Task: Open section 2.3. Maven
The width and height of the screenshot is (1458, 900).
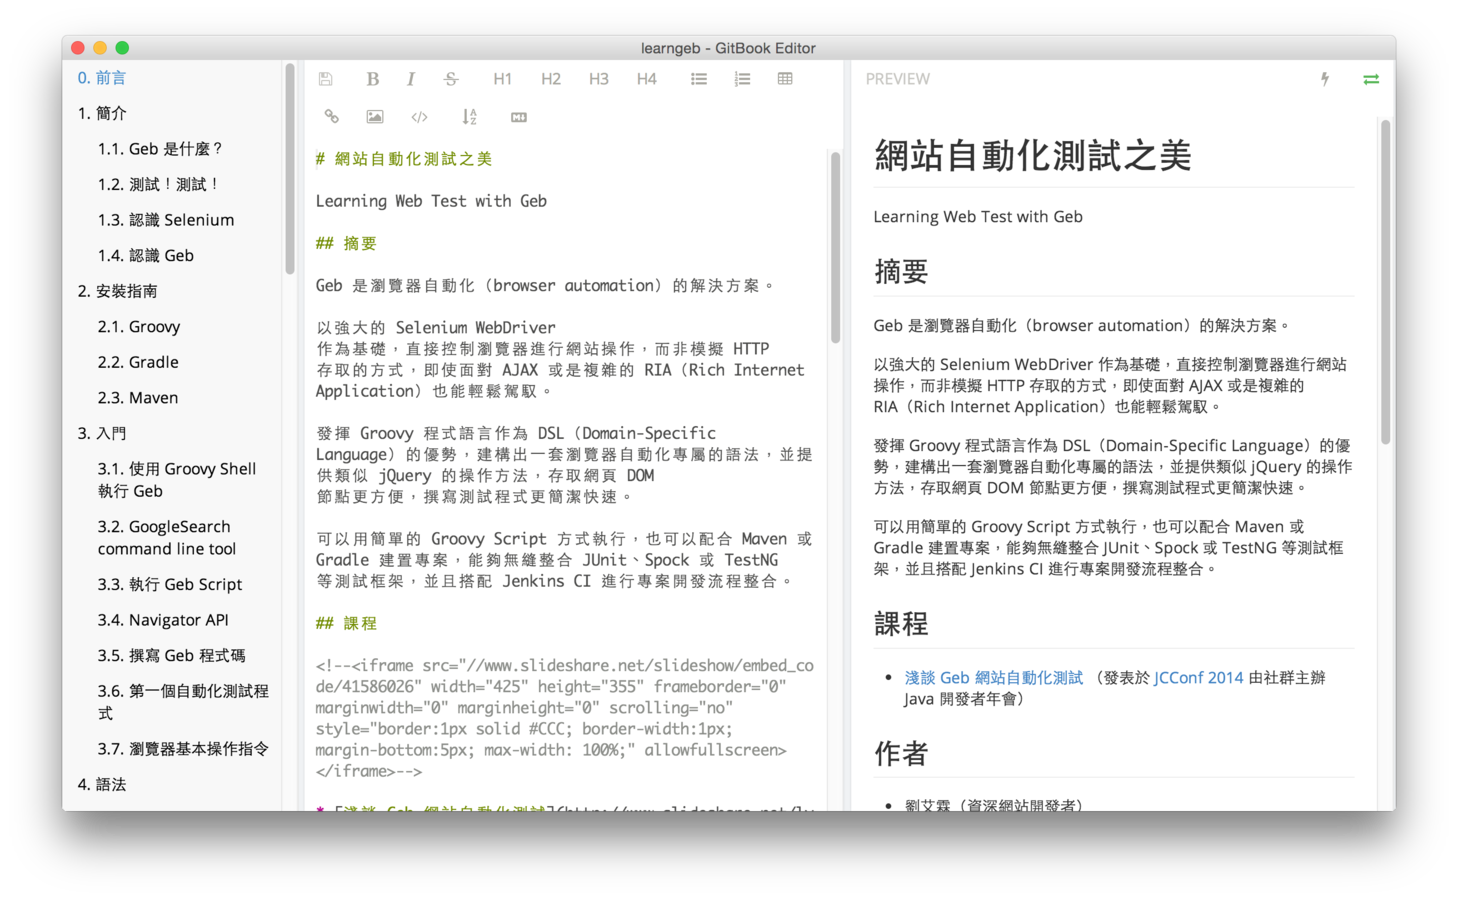Action: click(138, 398)
